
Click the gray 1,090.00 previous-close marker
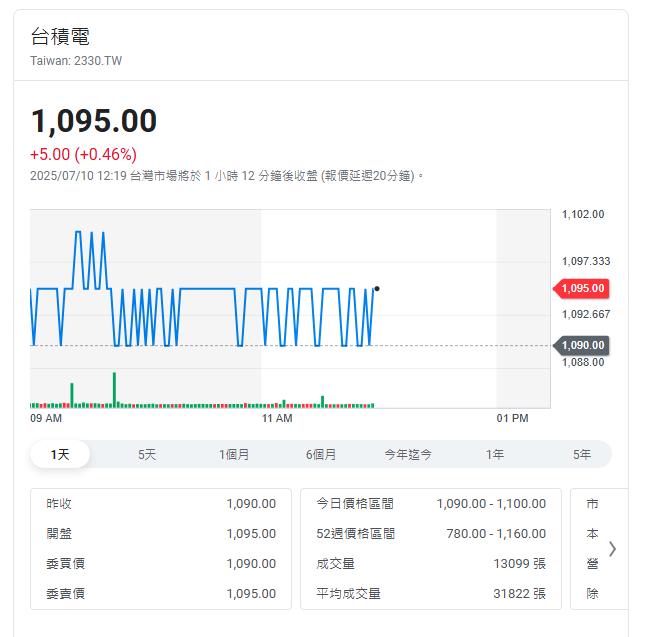click(582, 345)
